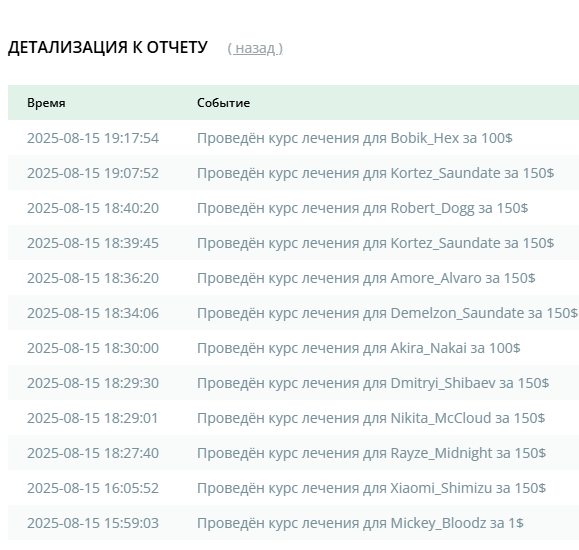Select the Событие column header
This screenshot has height=550, width=579.
coord(223,103)
